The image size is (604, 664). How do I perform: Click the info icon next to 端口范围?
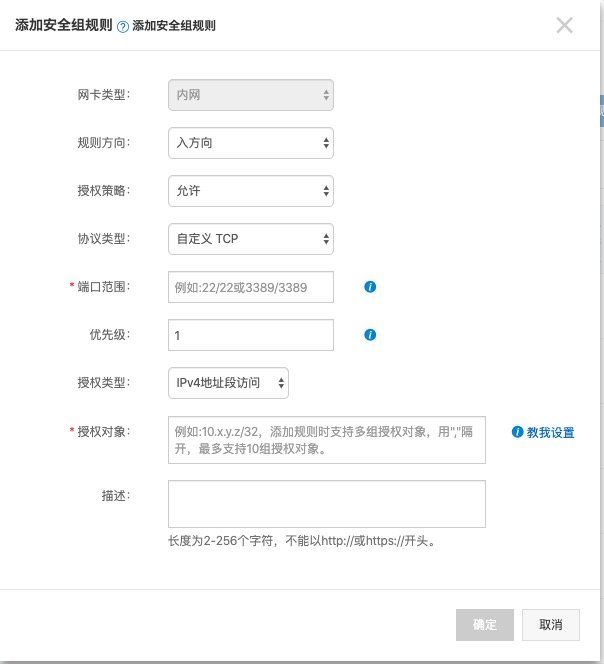pos(370,287)
